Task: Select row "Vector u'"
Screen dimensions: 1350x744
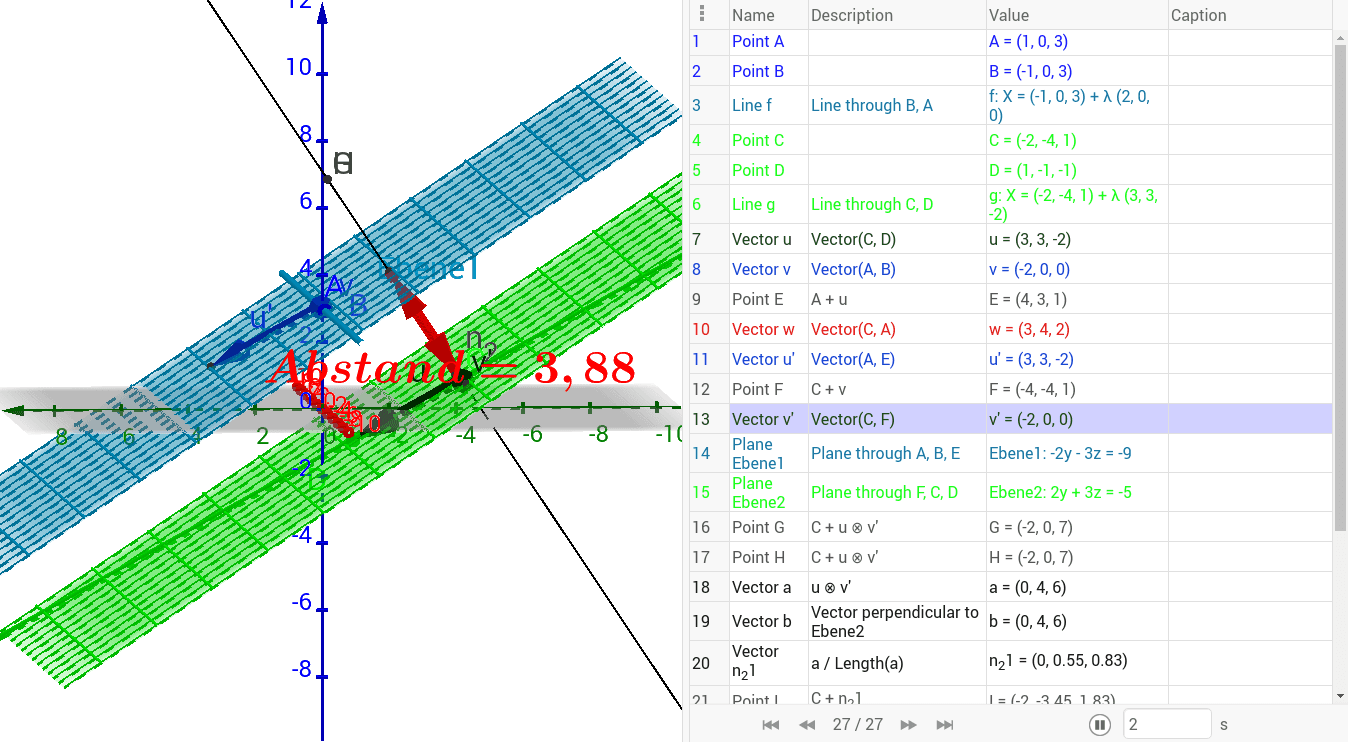Action: coord(1010,359)
